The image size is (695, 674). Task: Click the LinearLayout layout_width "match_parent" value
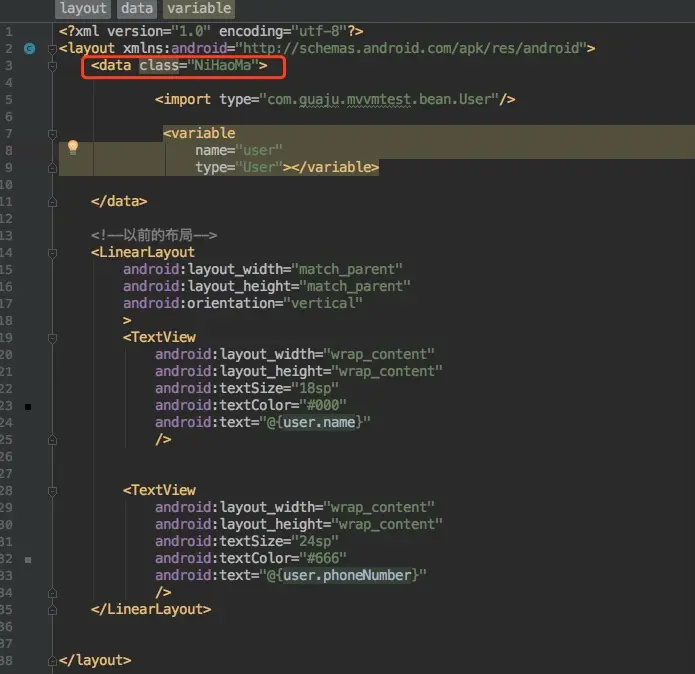pos(347,269)
